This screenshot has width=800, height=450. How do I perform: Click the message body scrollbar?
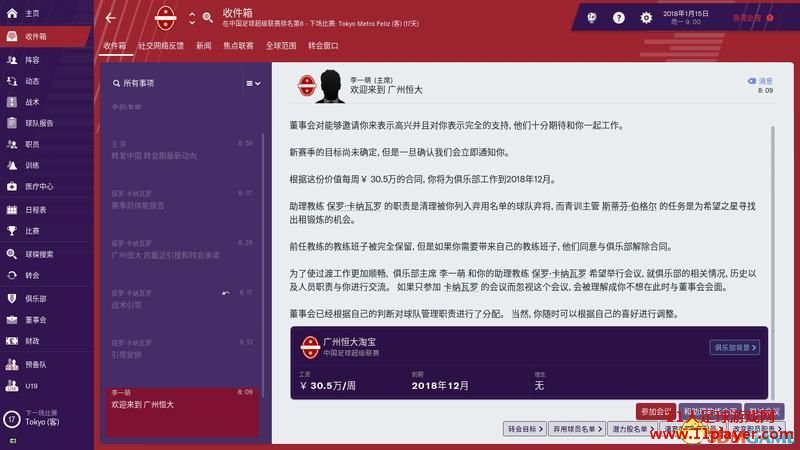[x=772, y=263]
